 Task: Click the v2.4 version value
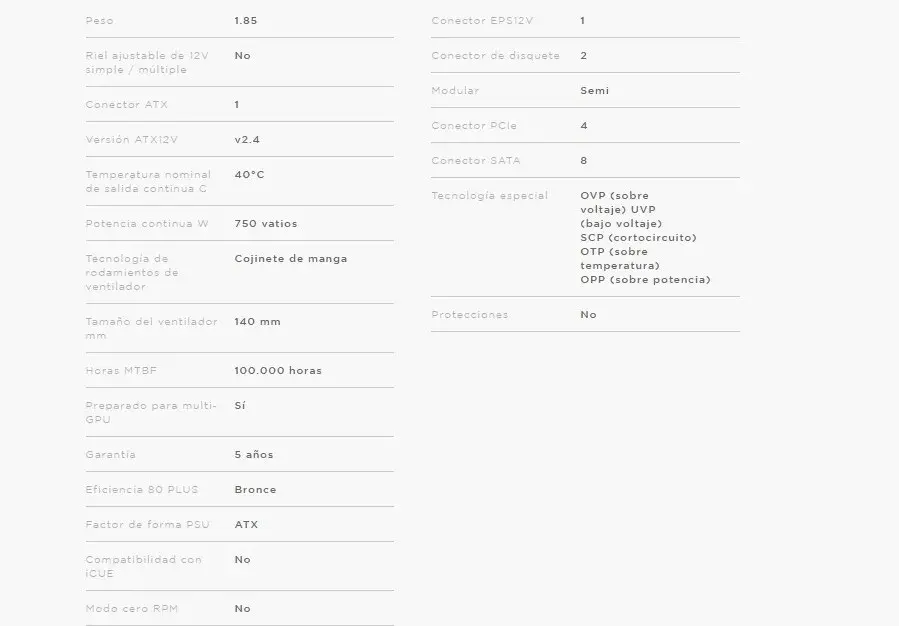click(x=246, y=139)
